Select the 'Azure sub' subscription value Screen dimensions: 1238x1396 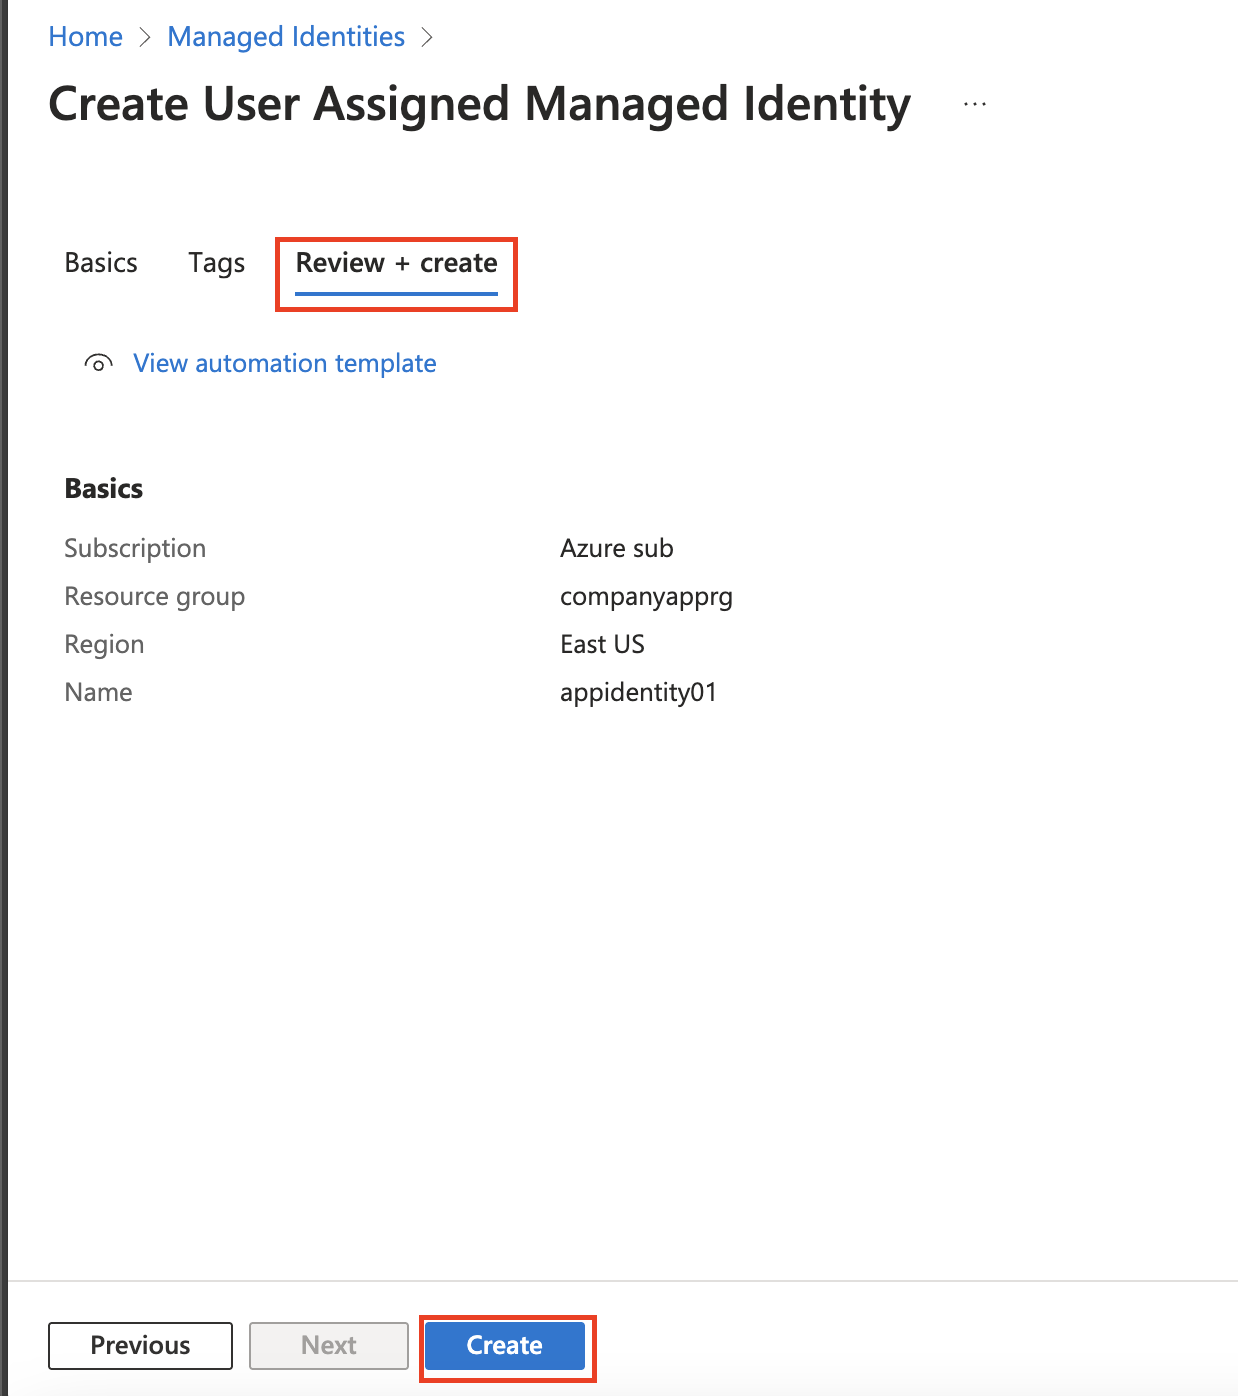pos(617,548)
